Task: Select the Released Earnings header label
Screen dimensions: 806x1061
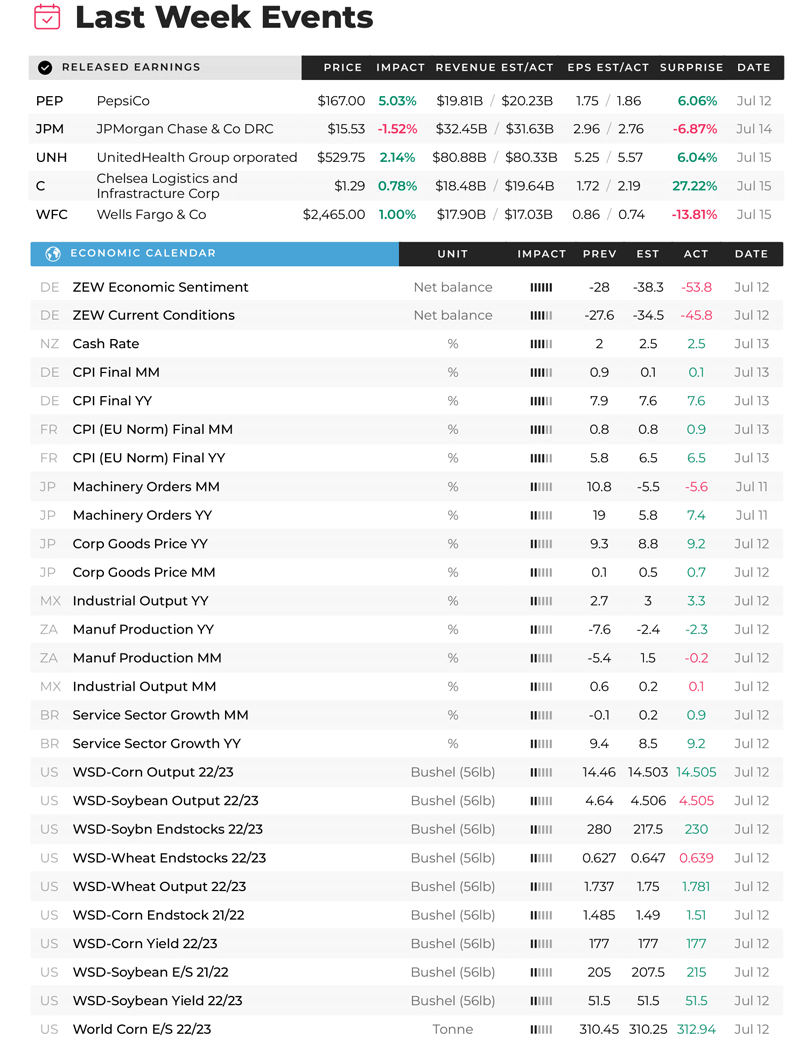Action: point(131,67)
